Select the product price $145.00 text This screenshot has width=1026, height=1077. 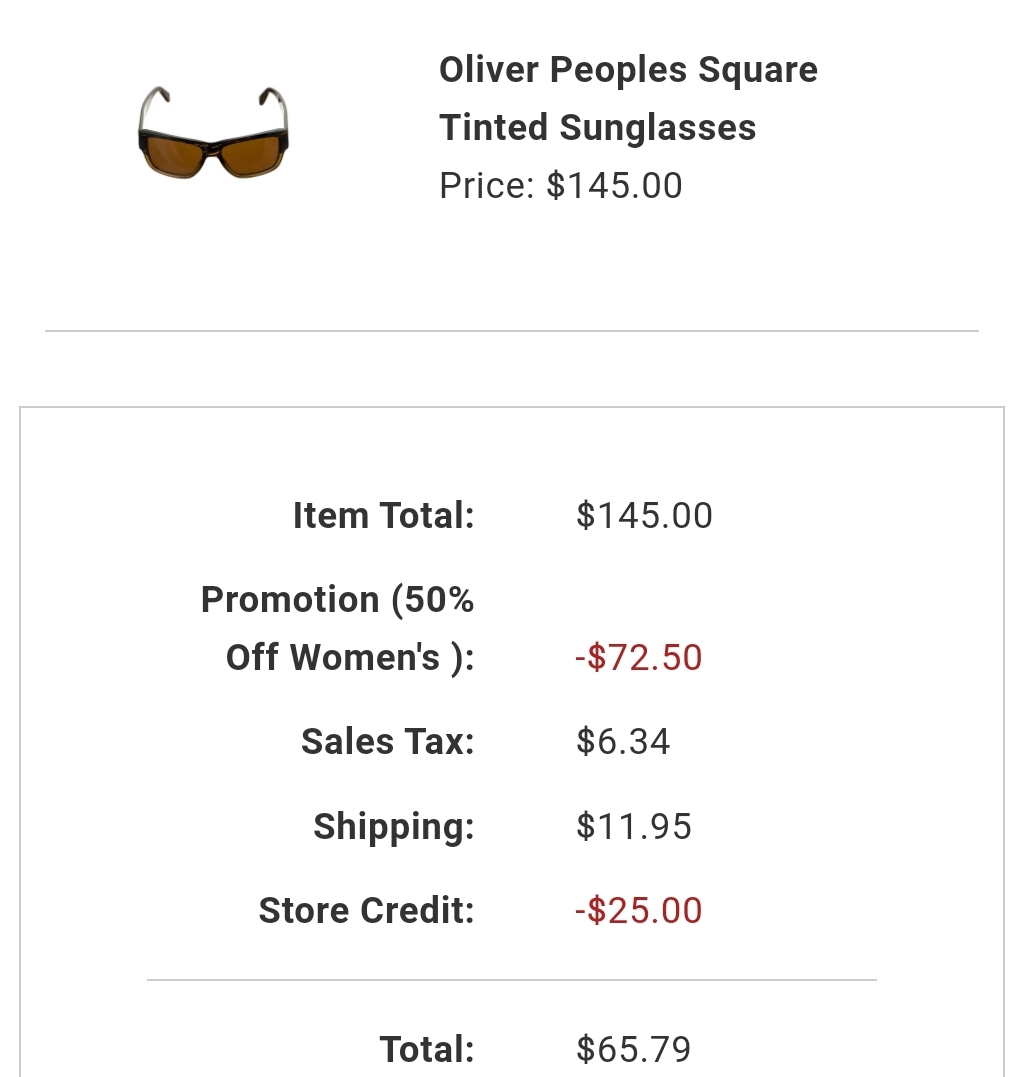560,185
